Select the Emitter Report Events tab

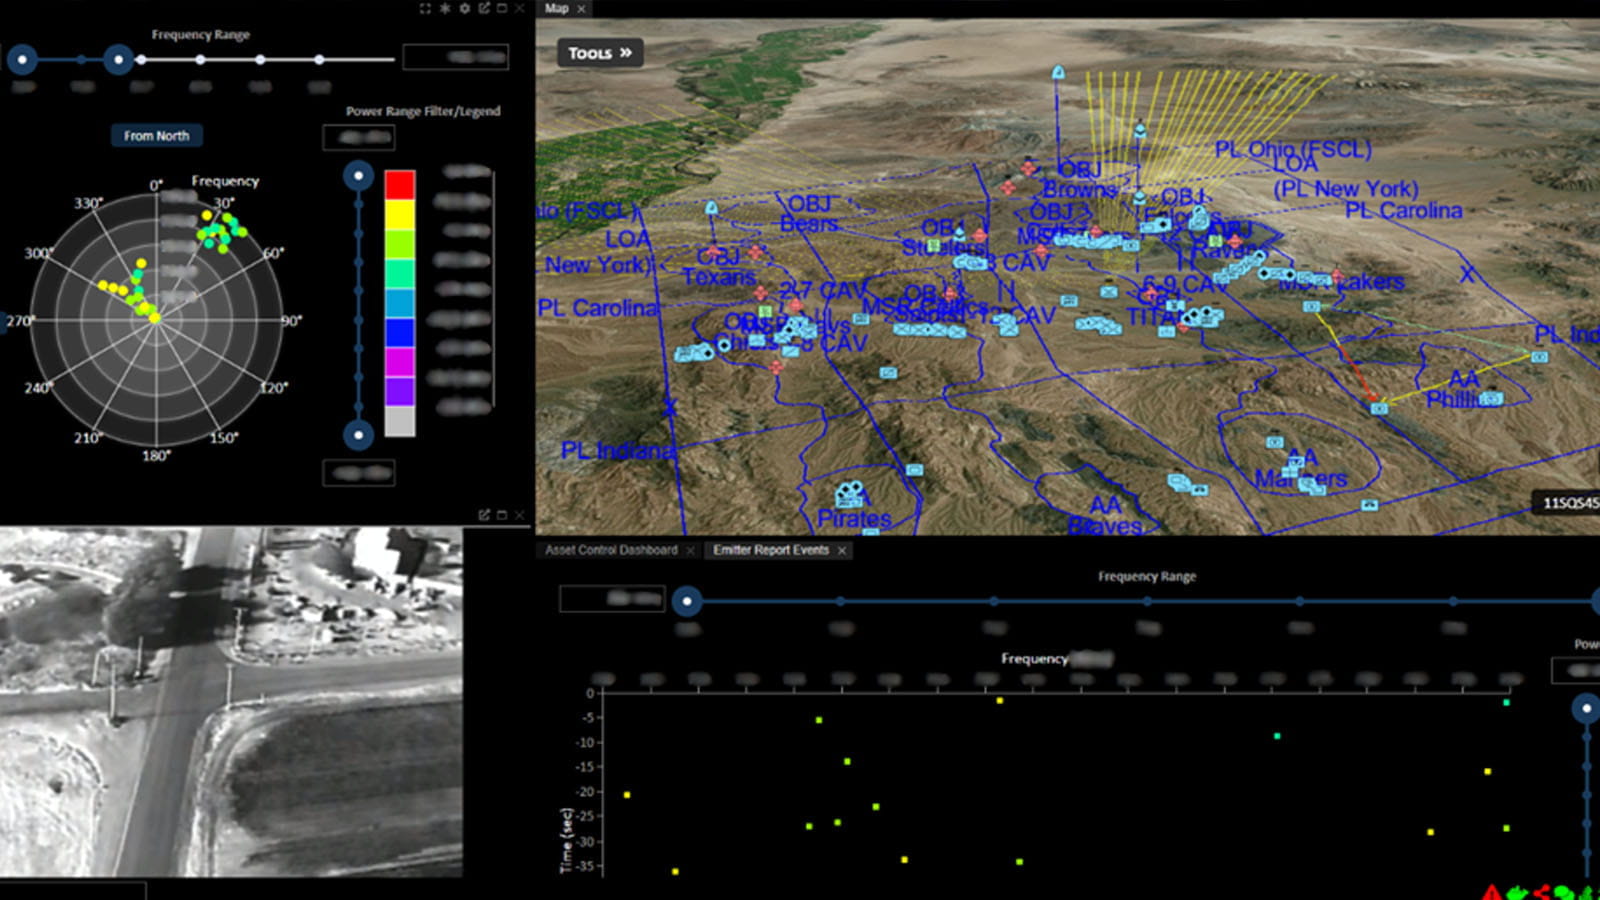pos(770,550)
